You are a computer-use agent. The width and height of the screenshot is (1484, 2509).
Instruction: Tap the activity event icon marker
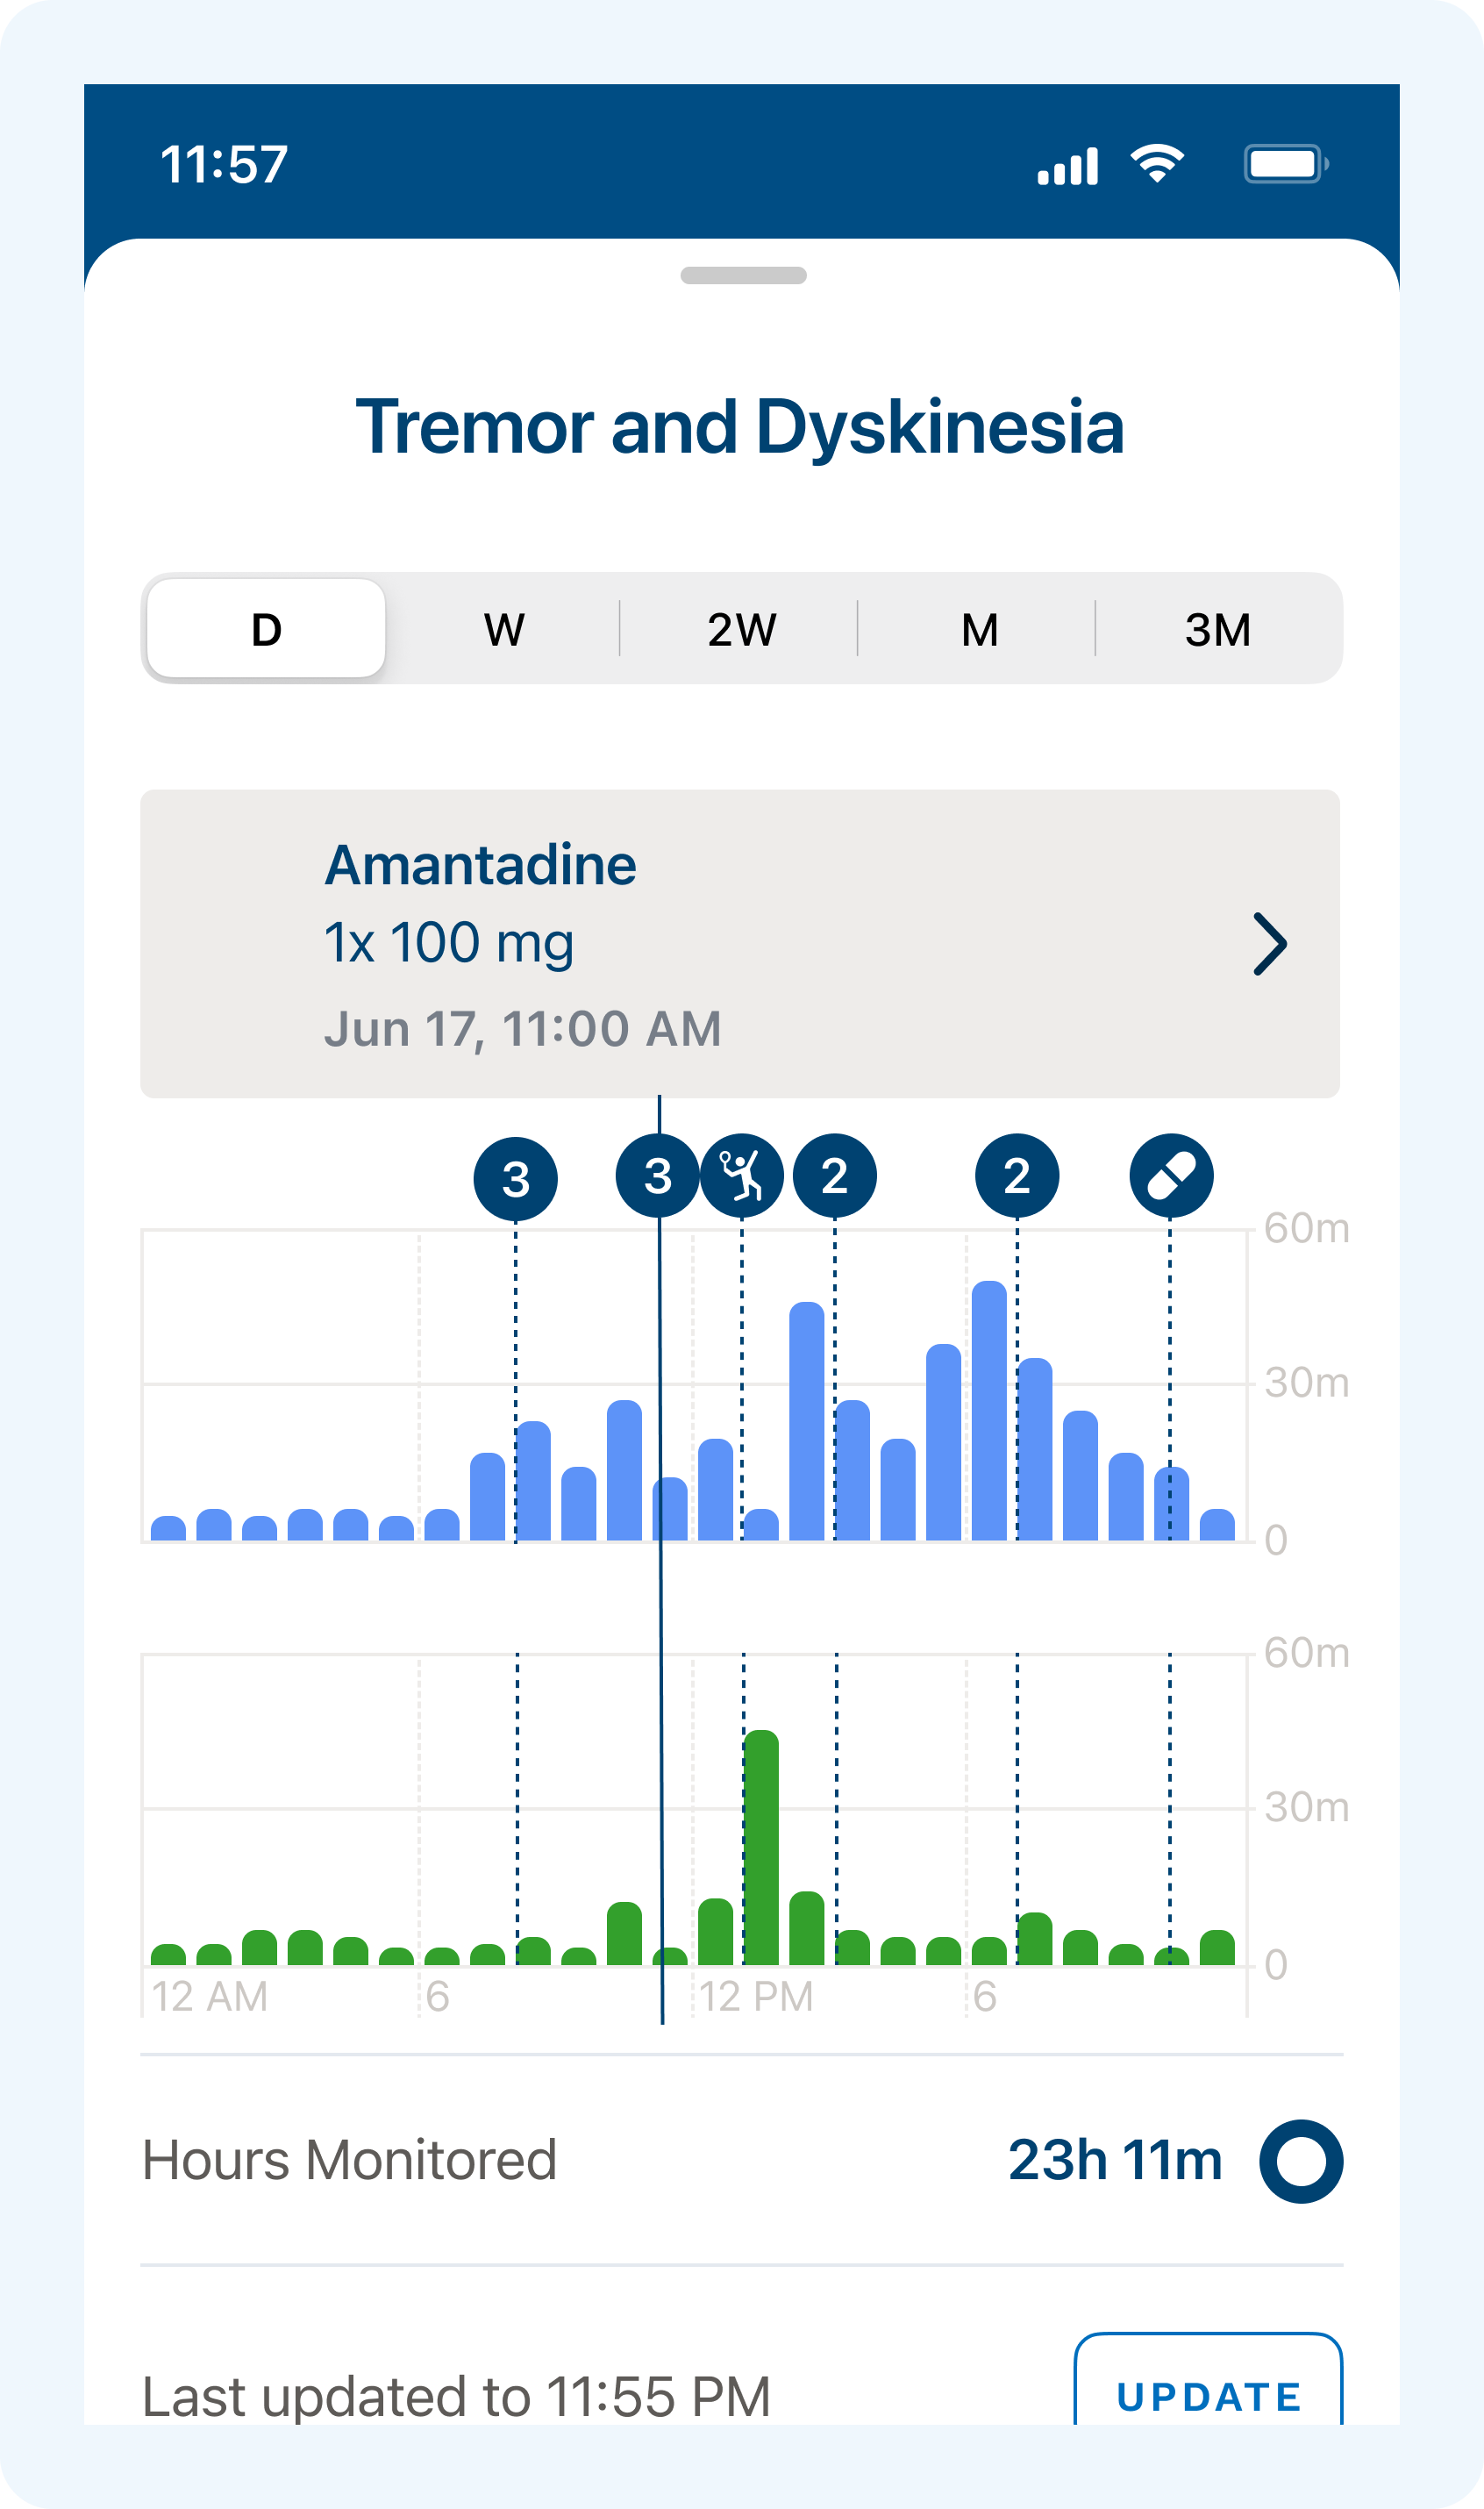click(x=741, y=1175)
